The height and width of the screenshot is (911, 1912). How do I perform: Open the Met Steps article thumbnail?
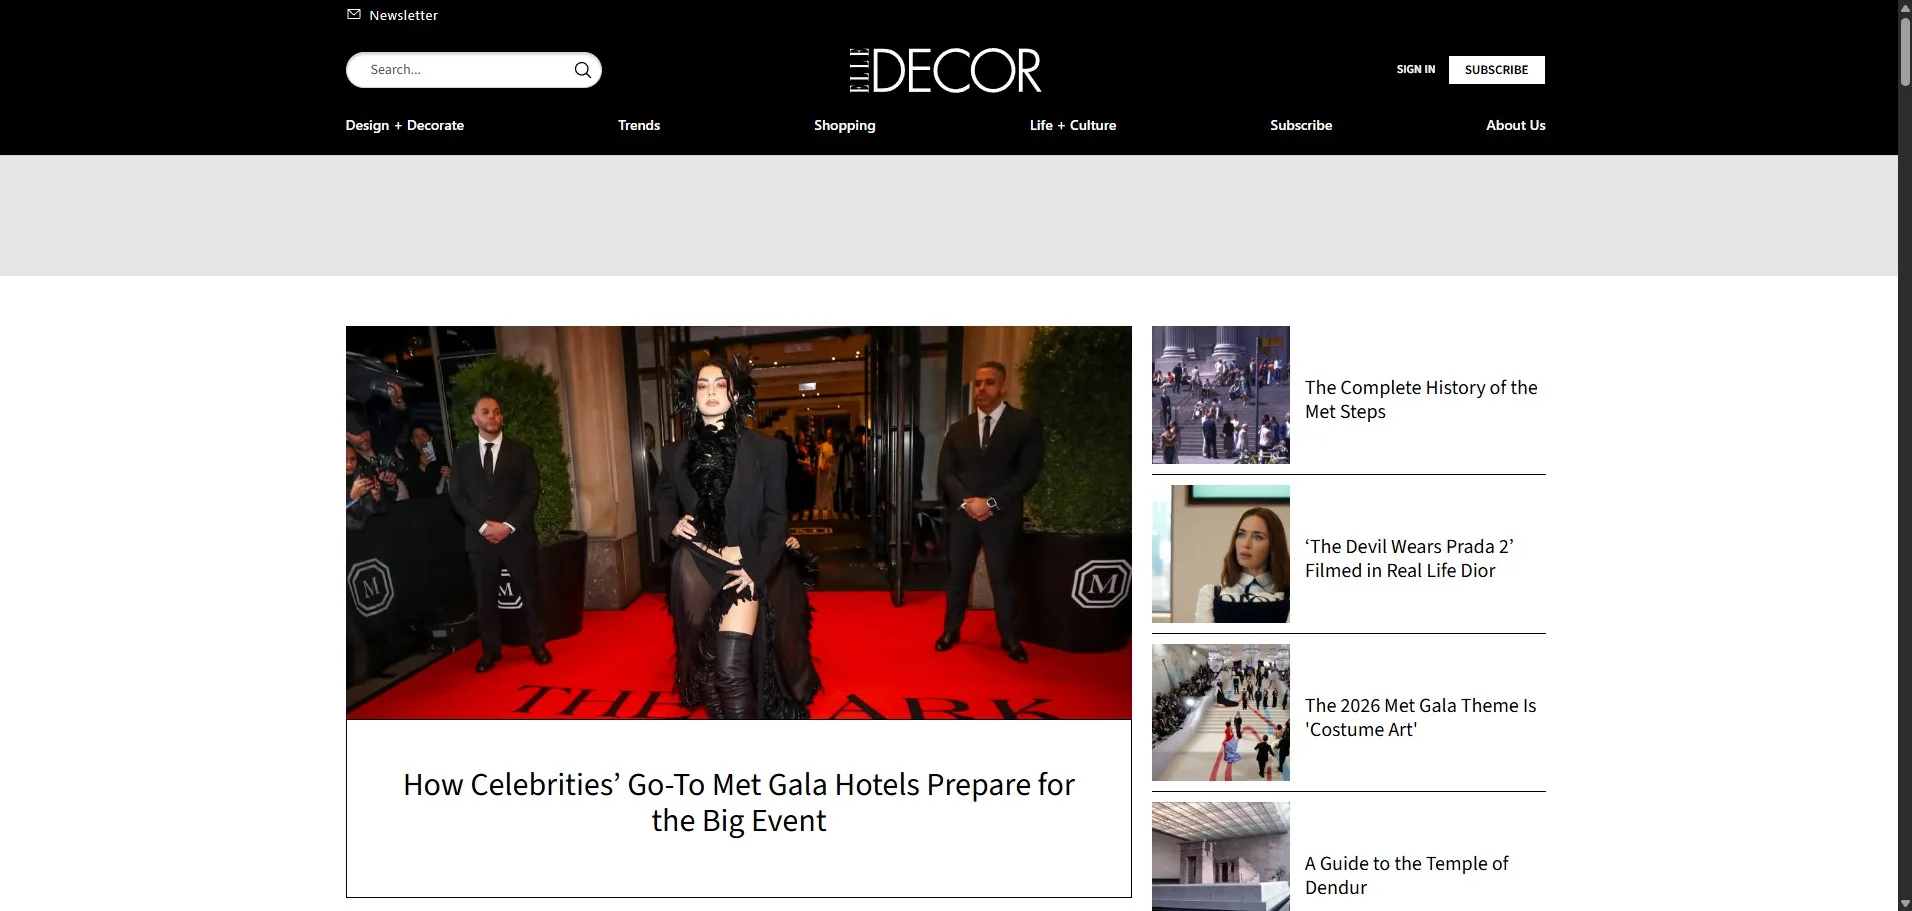click(1221, 395)
